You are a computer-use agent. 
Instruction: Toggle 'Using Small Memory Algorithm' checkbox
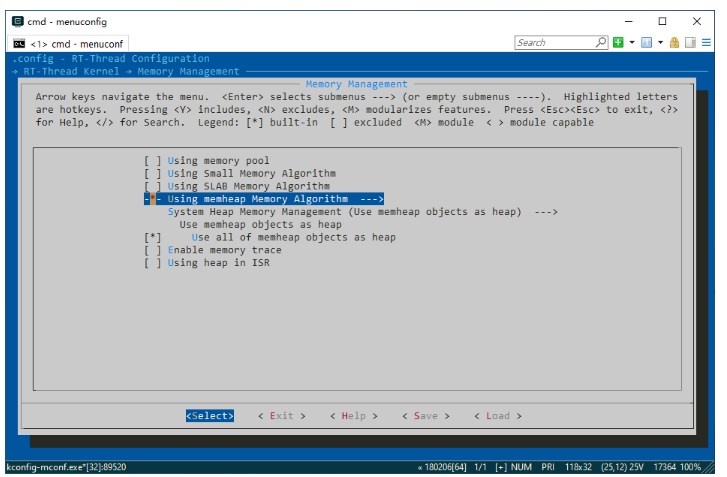153,173
